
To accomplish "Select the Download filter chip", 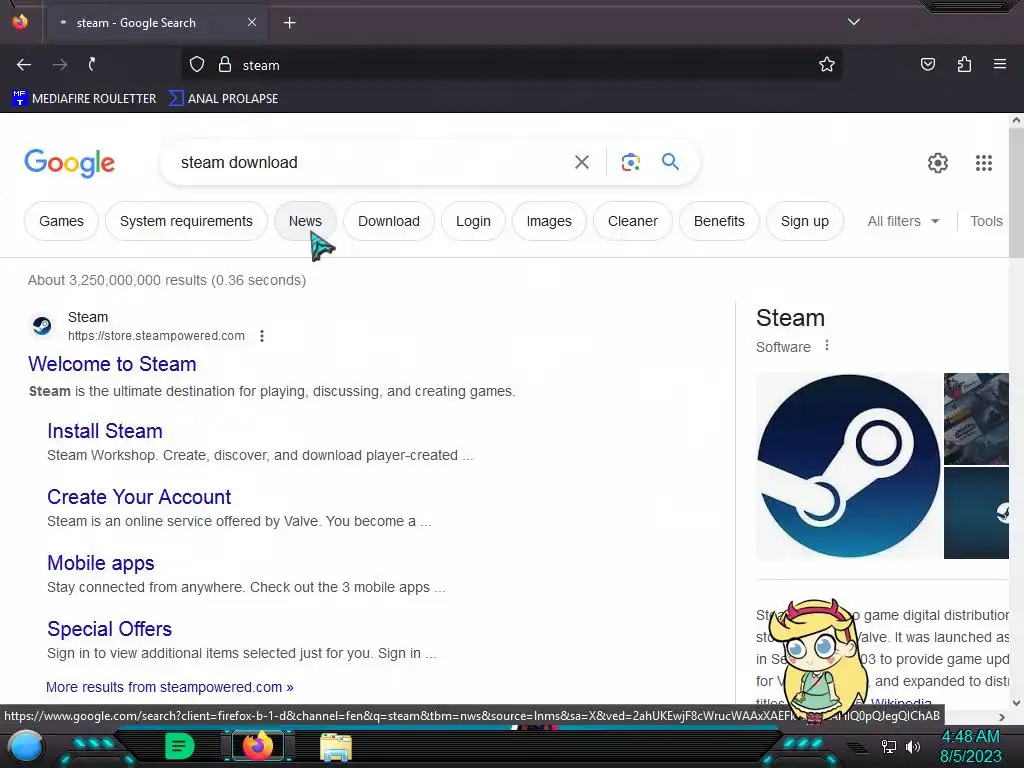I will (389, 221).
